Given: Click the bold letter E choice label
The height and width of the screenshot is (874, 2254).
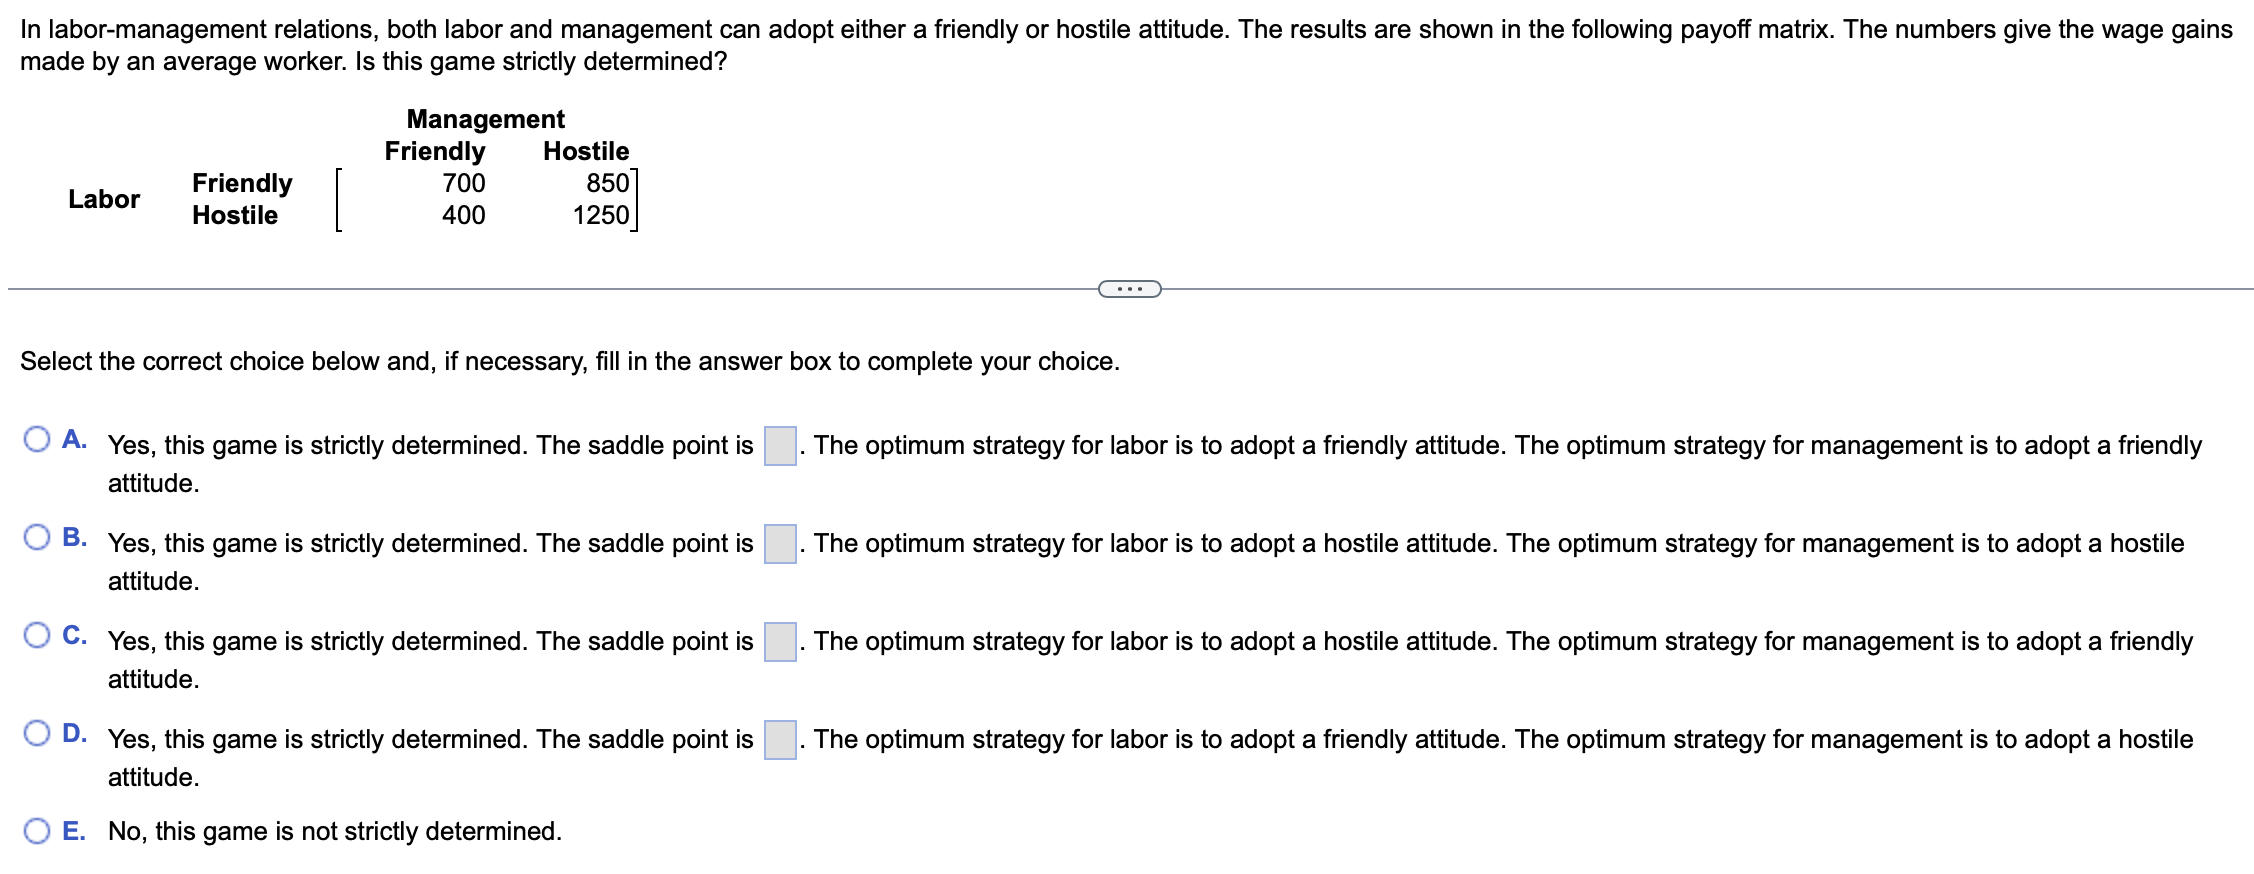Looking at the screenshot, I should click(73, 831).
